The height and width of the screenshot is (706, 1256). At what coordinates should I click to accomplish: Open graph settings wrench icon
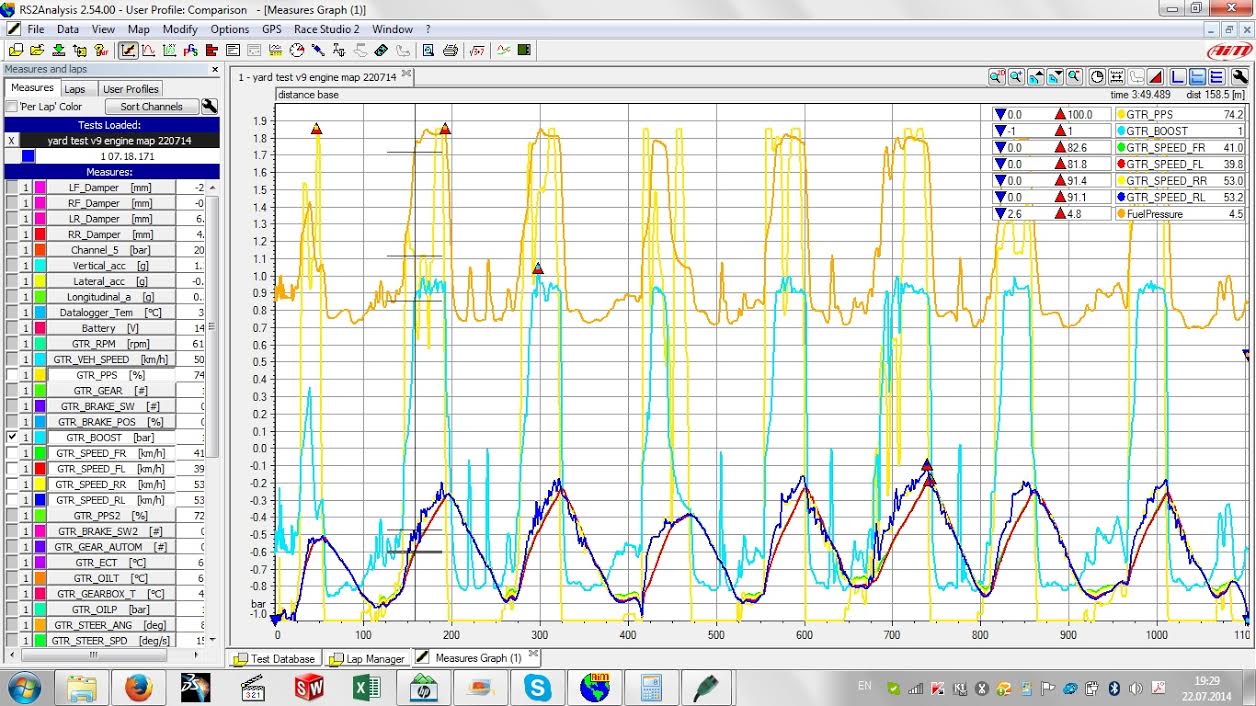(x=1240, y=76)
